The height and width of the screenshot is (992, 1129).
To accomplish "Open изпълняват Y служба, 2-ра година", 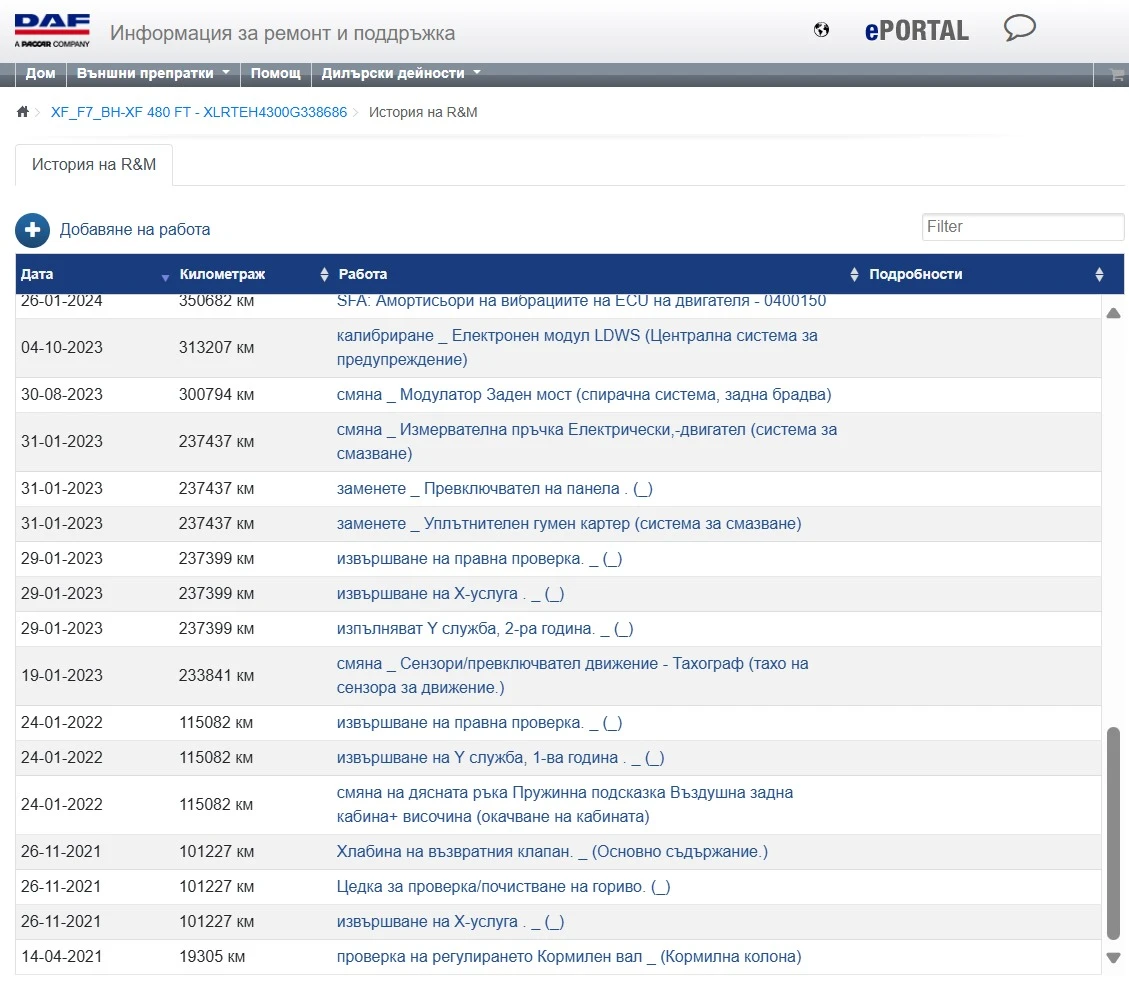I will (485, 628).
